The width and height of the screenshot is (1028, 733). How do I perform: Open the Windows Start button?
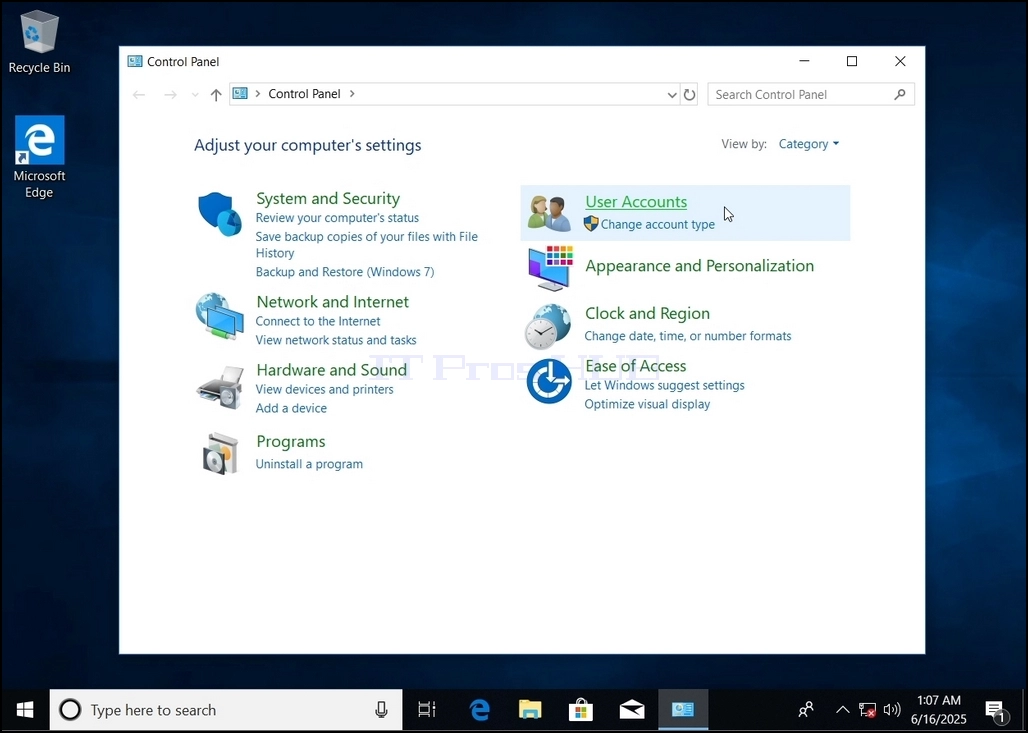pyautogui.click(x=25, y=709)
